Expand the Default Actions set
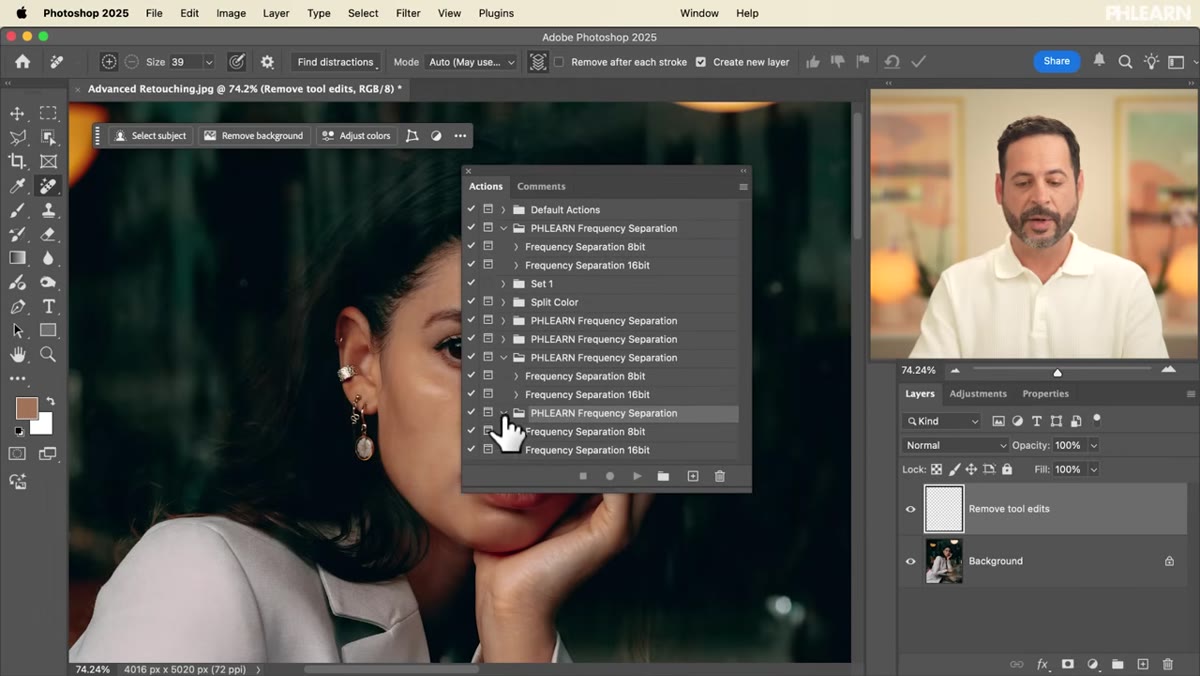Viewport: 1200px width, 676px height. point(503,210)
